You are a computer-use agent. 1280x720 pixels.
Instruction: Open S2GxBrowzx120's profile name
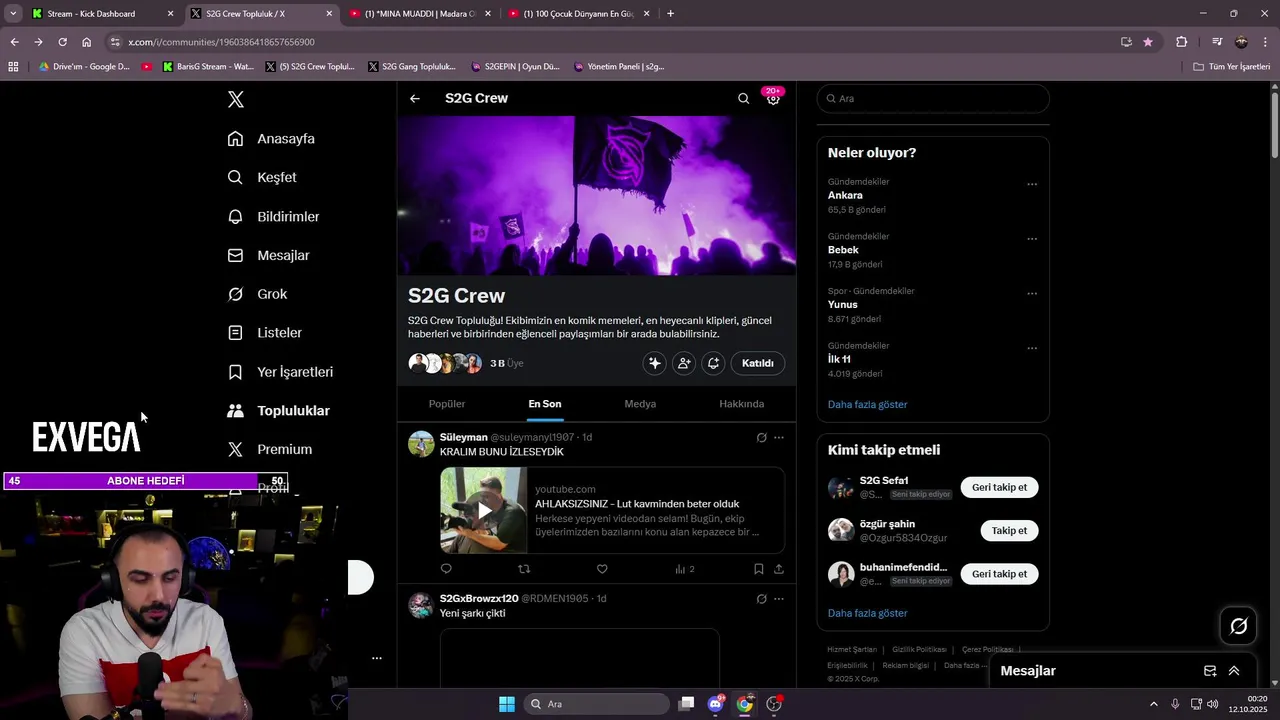click(479, 598)
